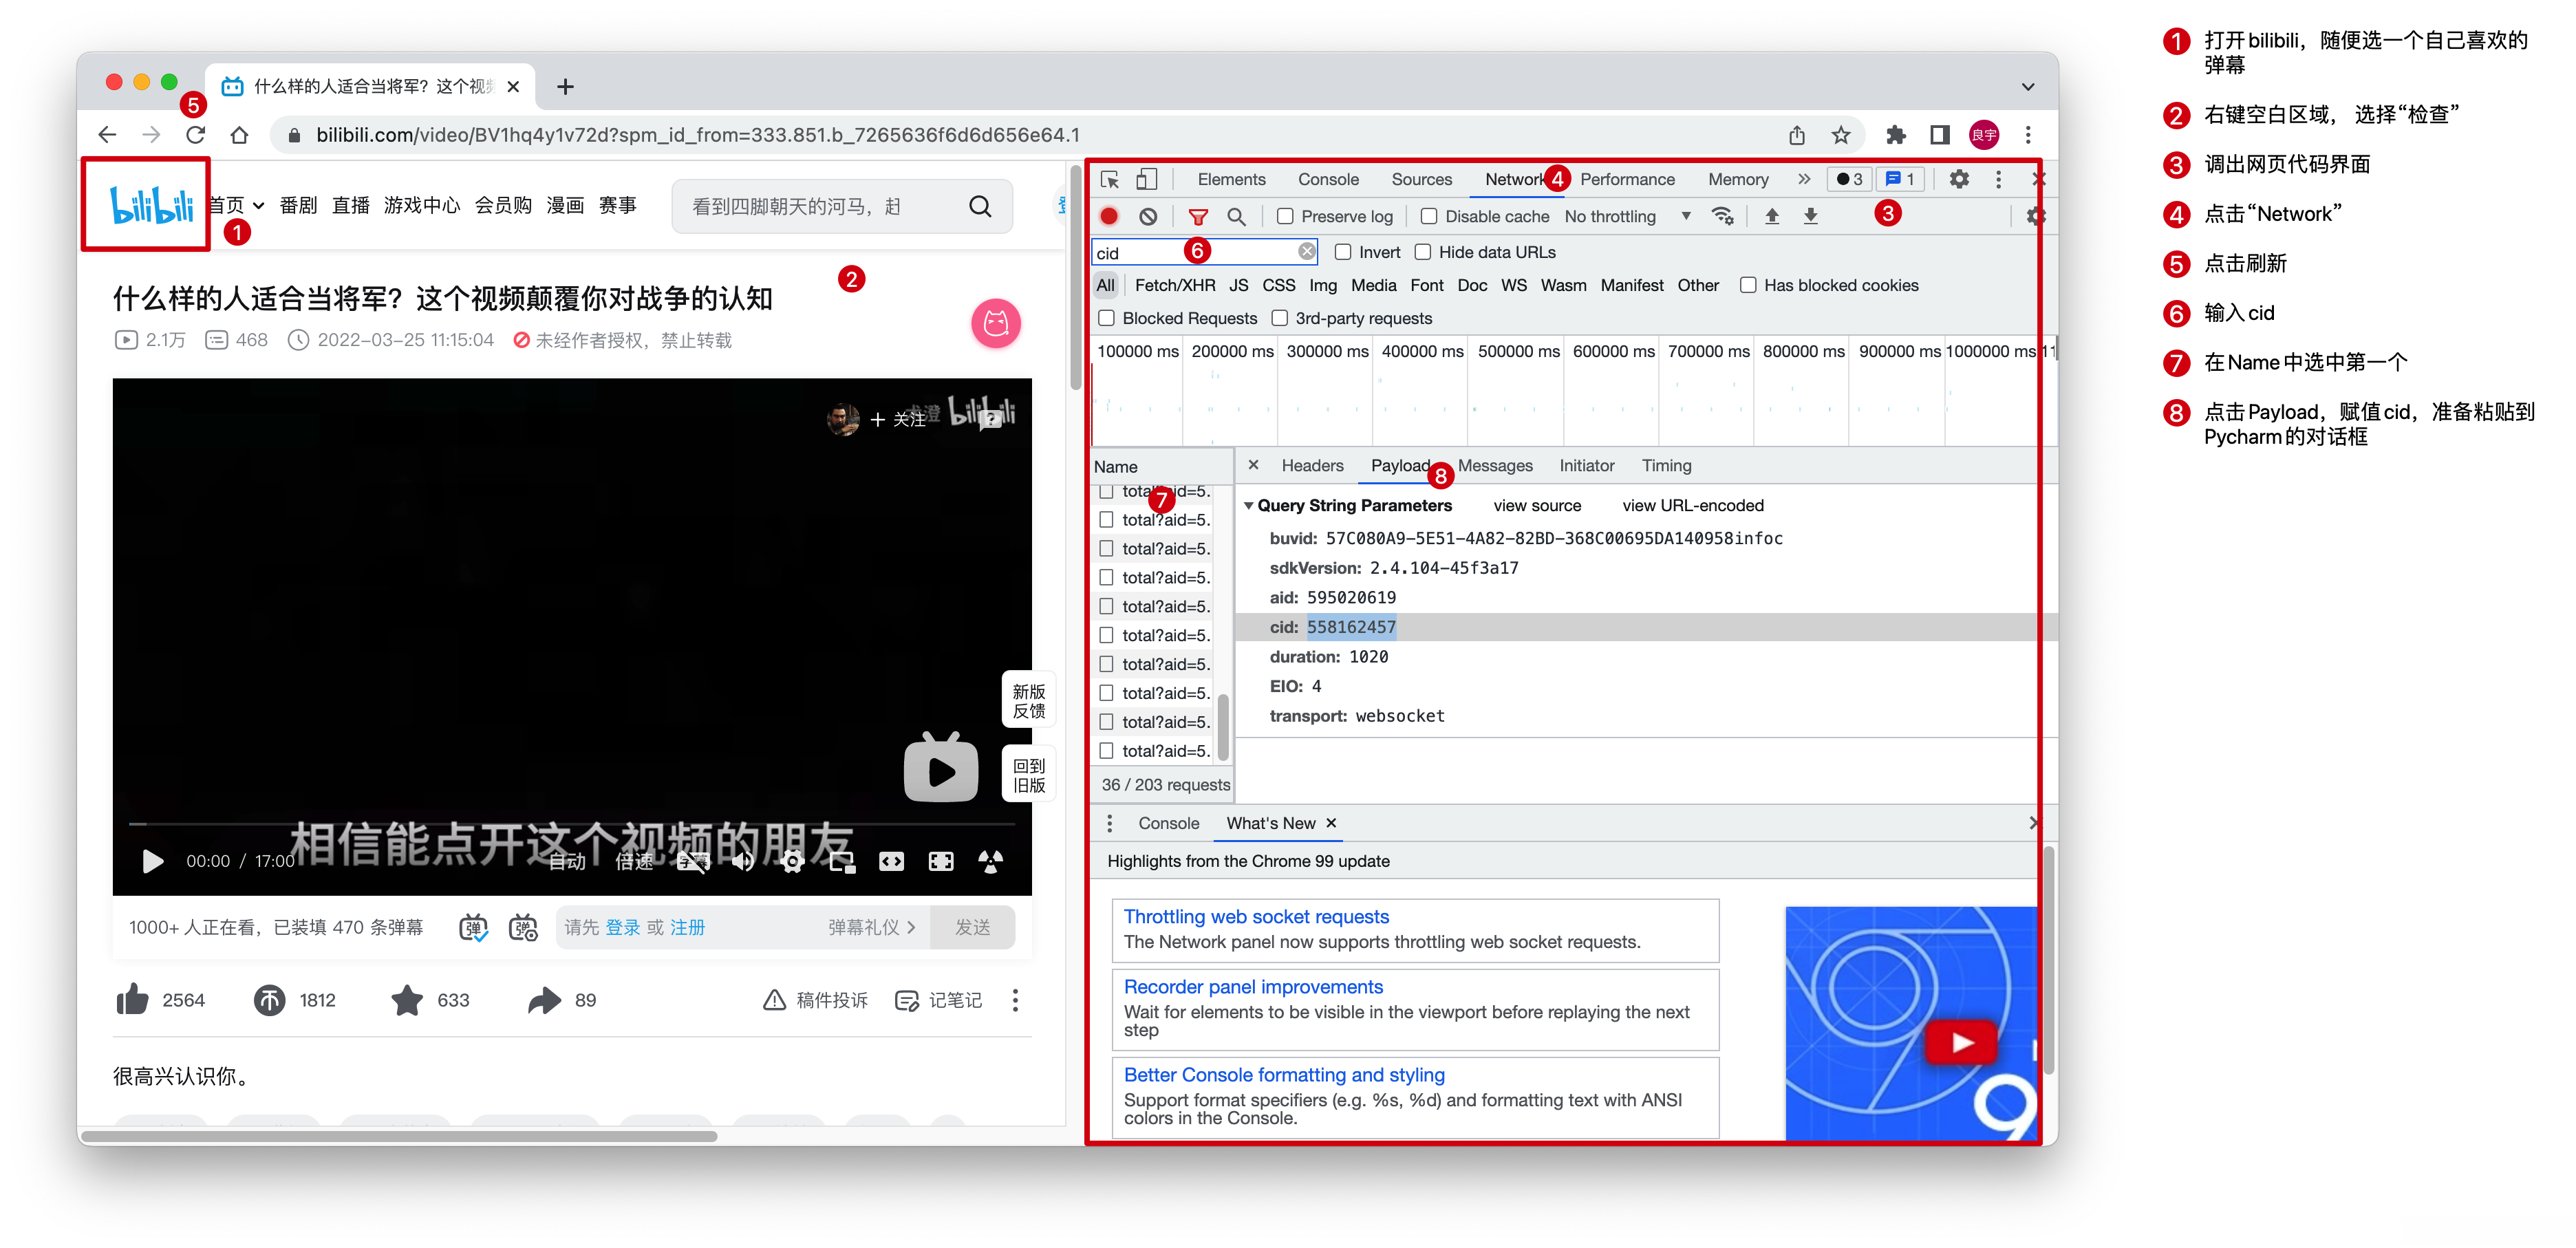Click the view URL-encoded link
2576x1248 pixels.
point(1692,506)
